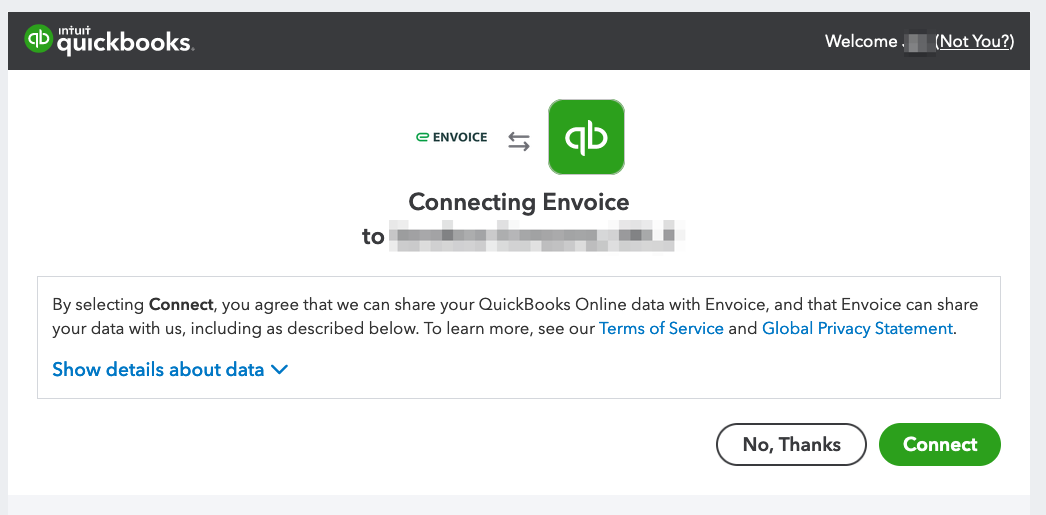Screen dimensions: 1046x515
Task: Click the (Not You?) link
Action: coord(975,41)
